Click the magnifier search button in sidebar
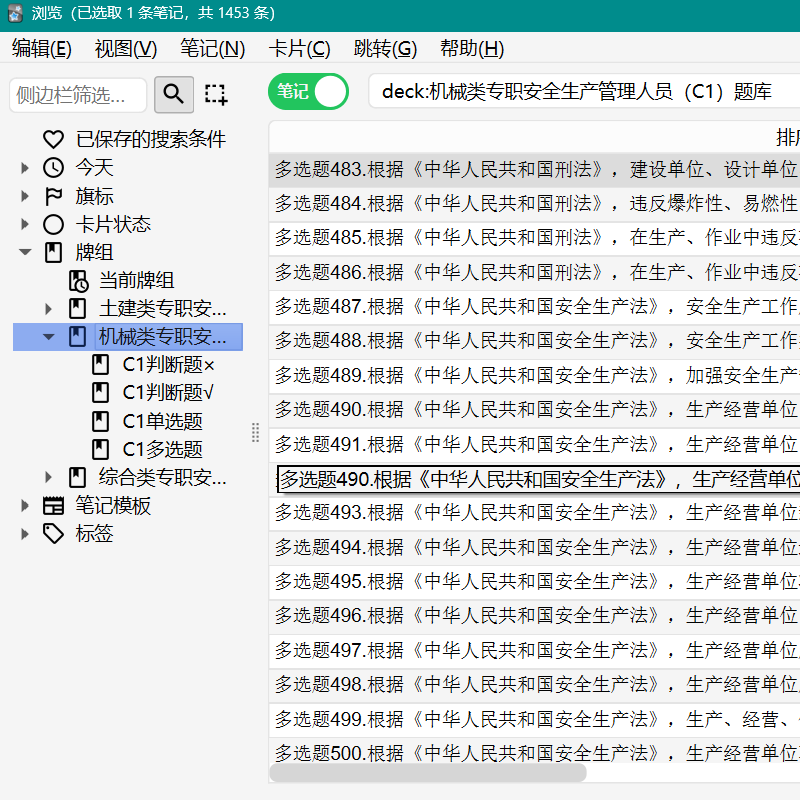 (x=173, y=94)
